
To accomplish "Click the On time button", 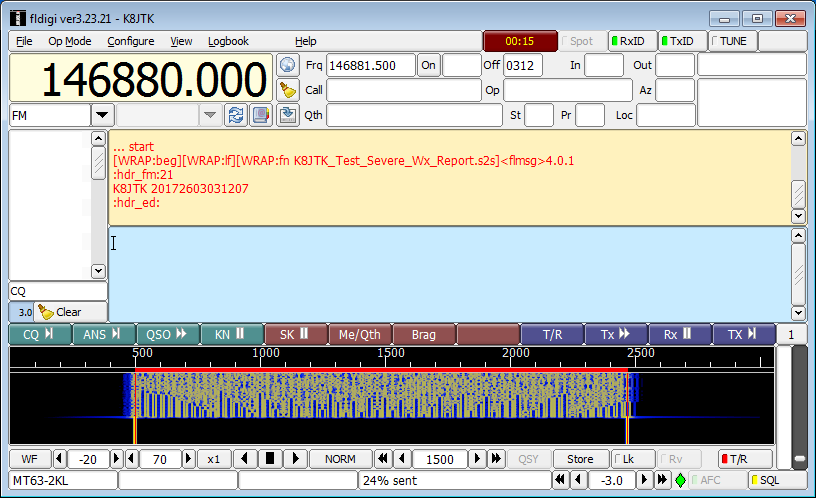I will (428, 65).
